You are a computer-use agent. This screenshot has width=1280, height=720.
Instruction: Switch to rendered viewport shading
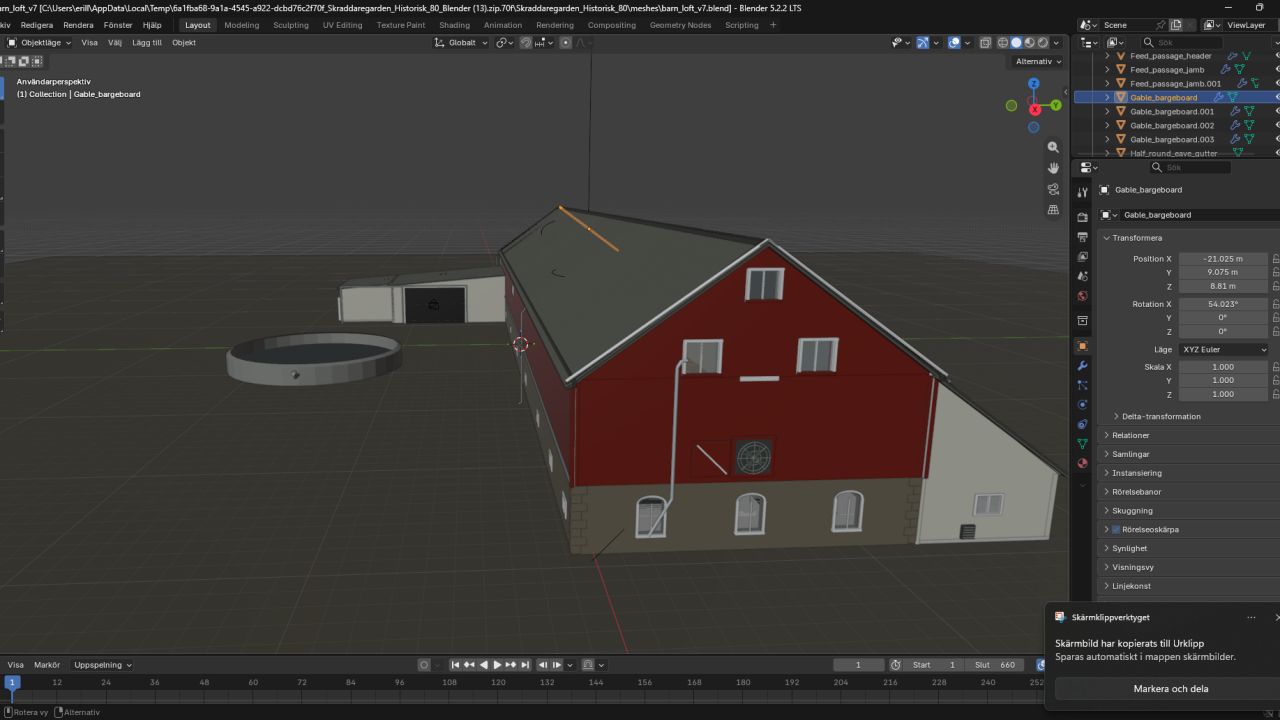1043,43
